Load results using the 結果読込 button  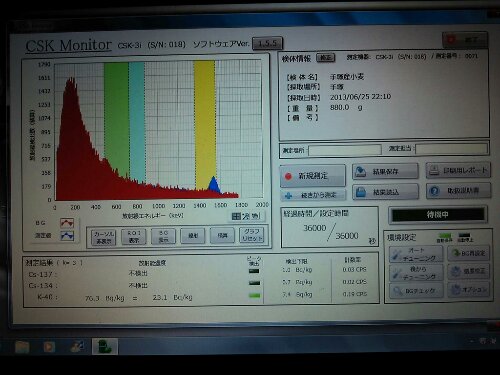tap(386, 192)
